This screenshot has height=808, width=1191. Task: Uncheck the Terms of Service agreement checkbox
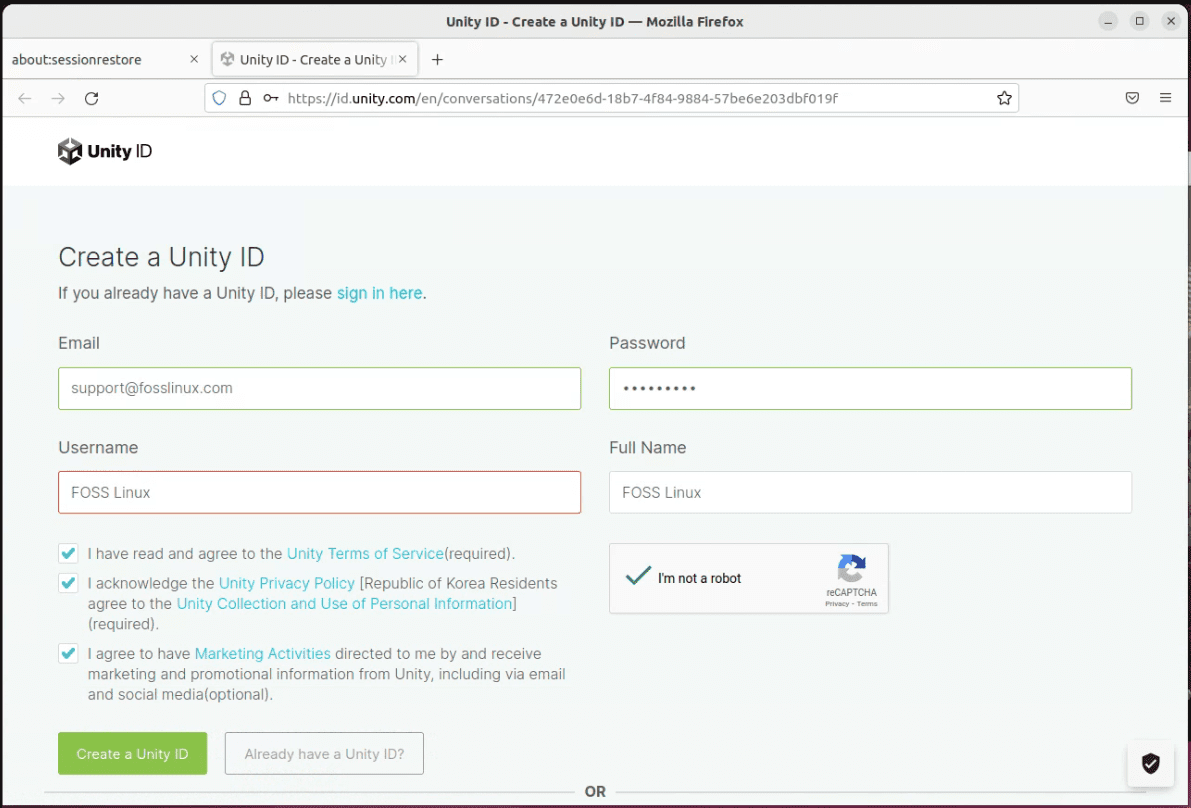tap(68, 554)
